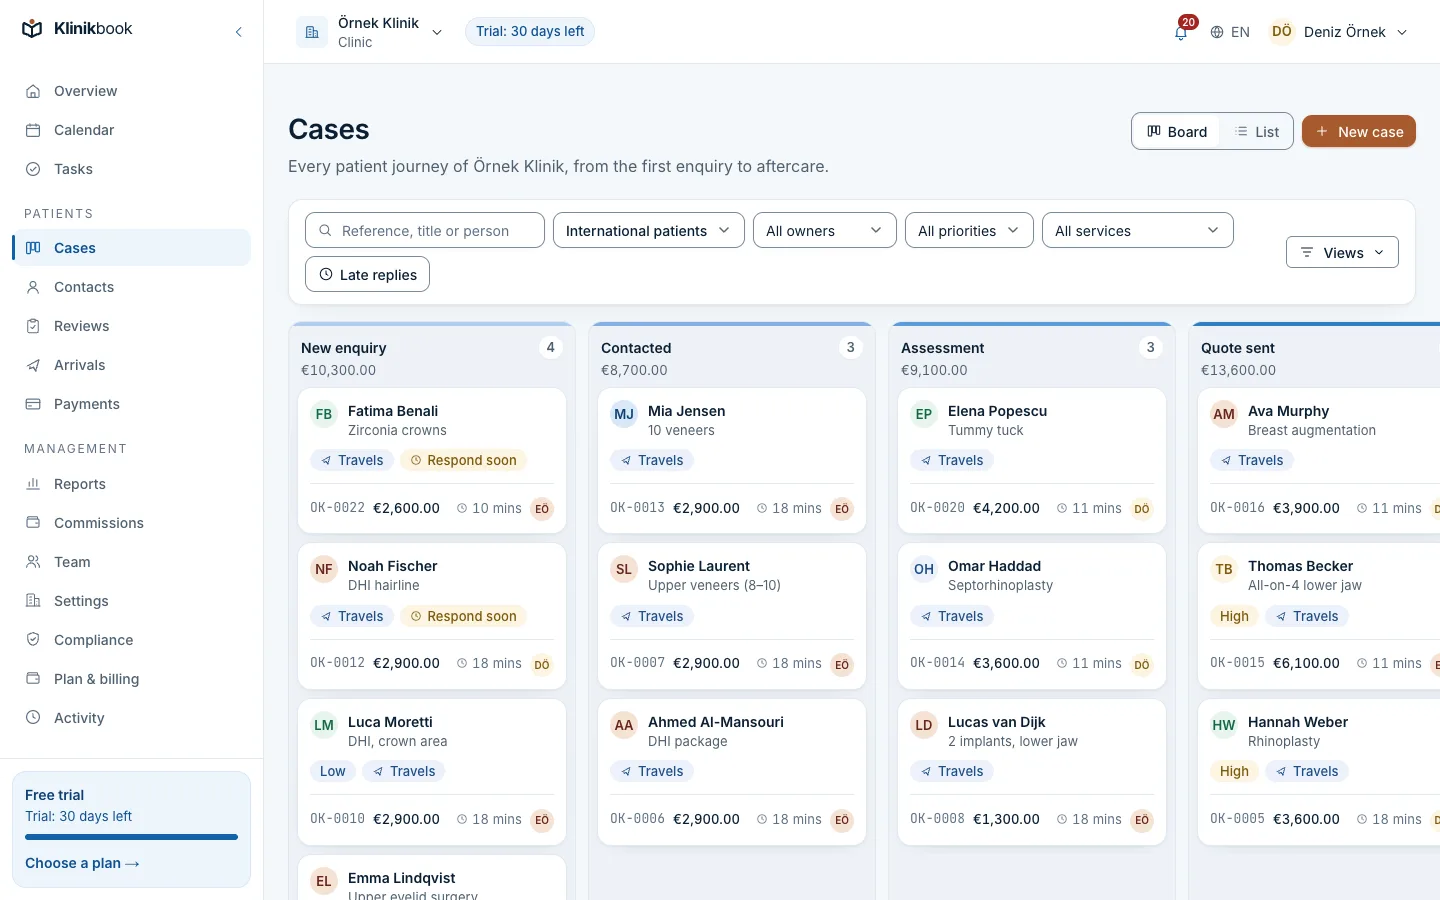This screenshot has height=900, width=1440.
Task: Open the All owners dropdown
Action: click(x=825, y=231)
